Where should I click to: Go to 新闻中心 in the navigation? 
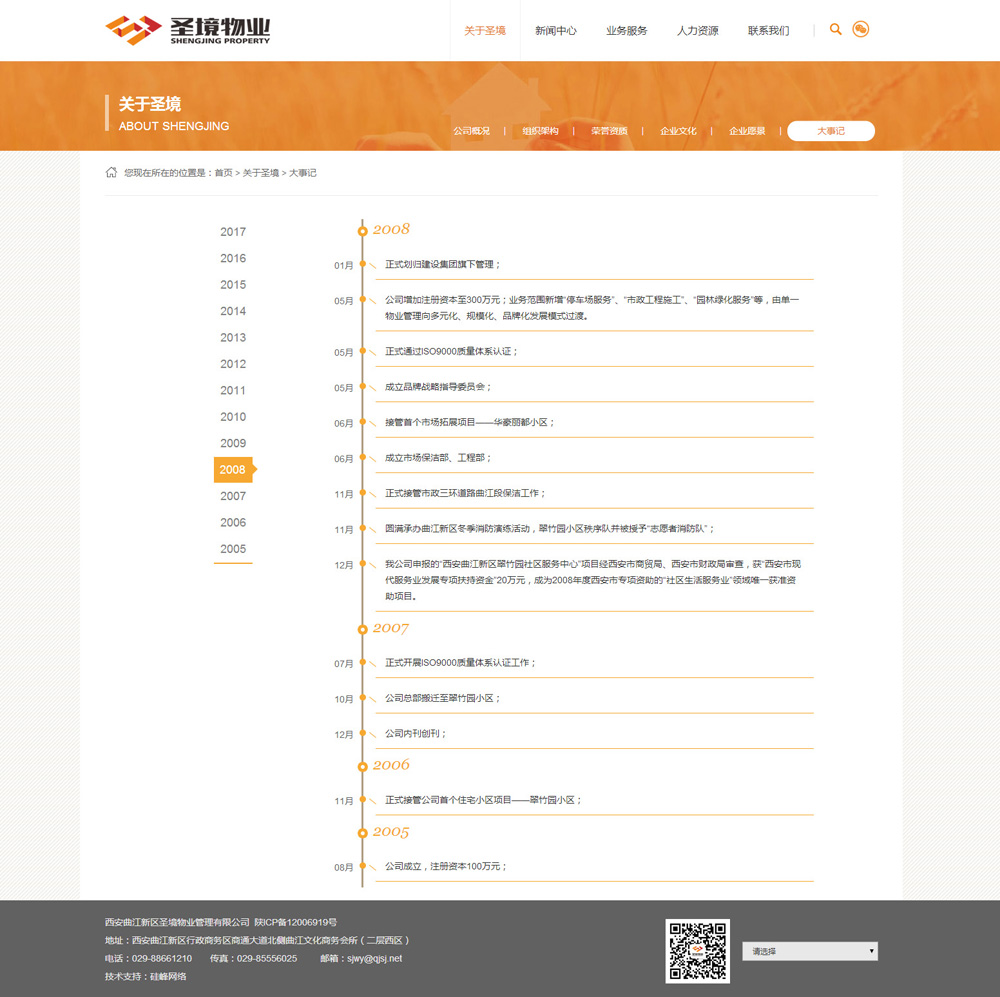[556, 31]
